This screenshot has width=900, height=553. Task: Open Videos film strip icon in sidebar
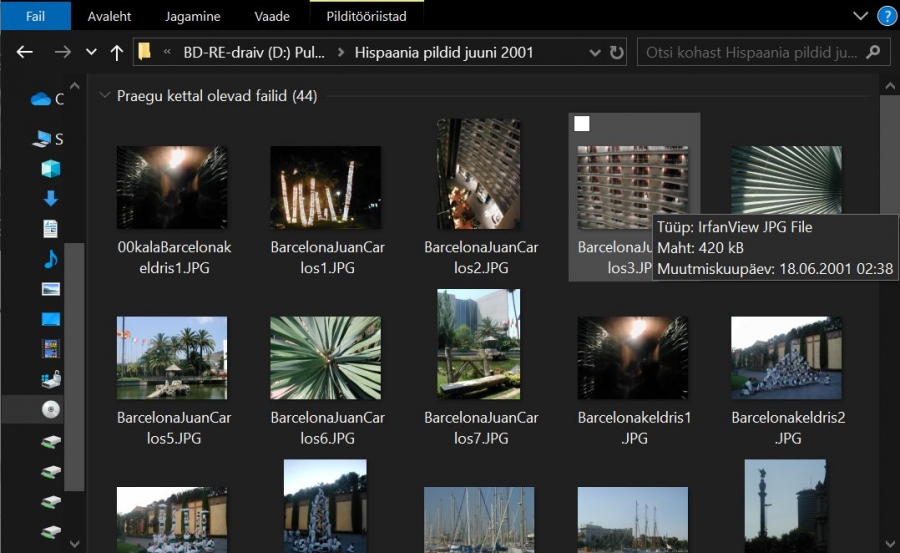51,349
